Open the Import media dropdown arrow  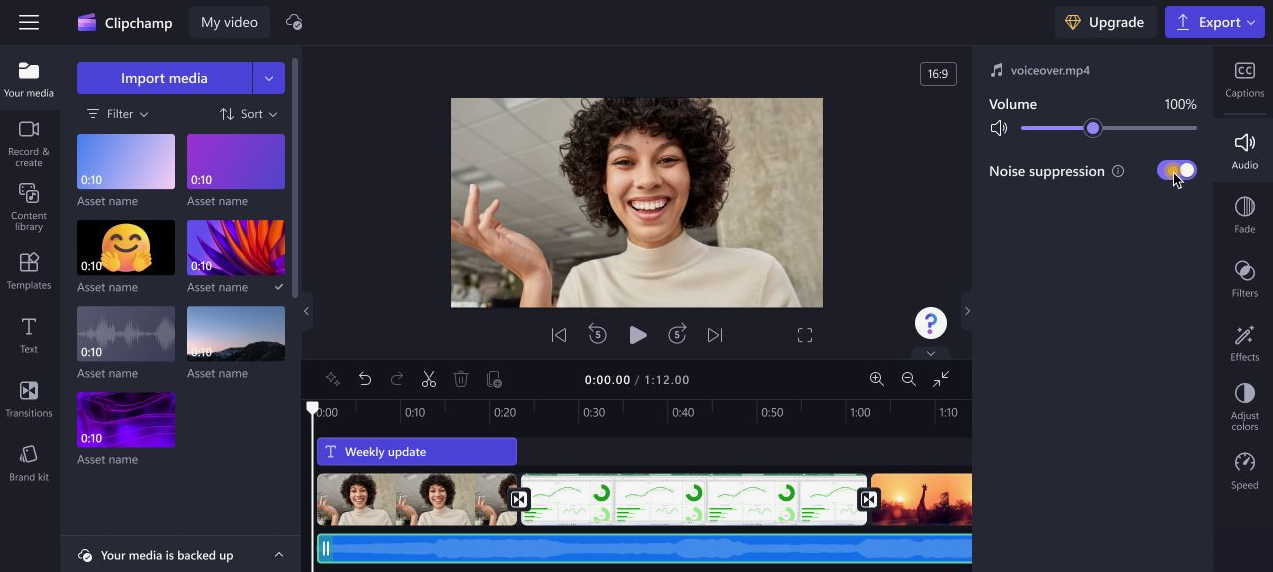pos(268,78)
